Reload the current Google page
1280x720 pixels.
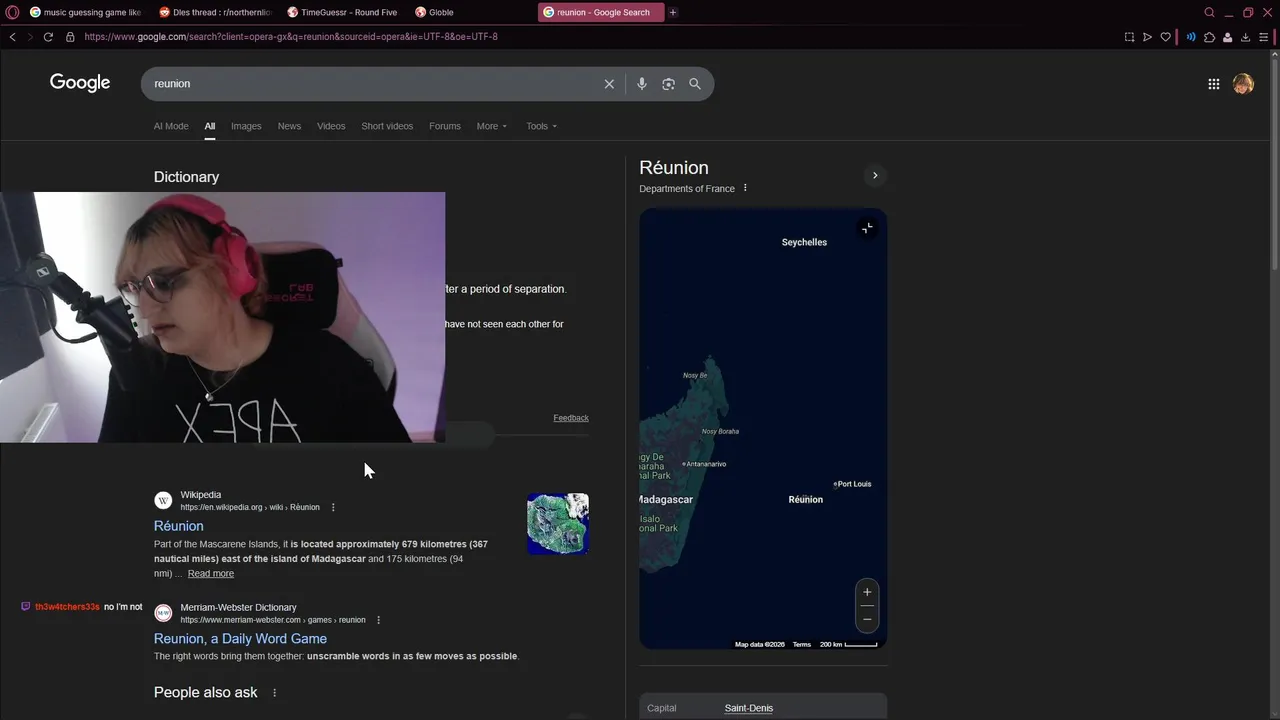[x=48, y=37]
